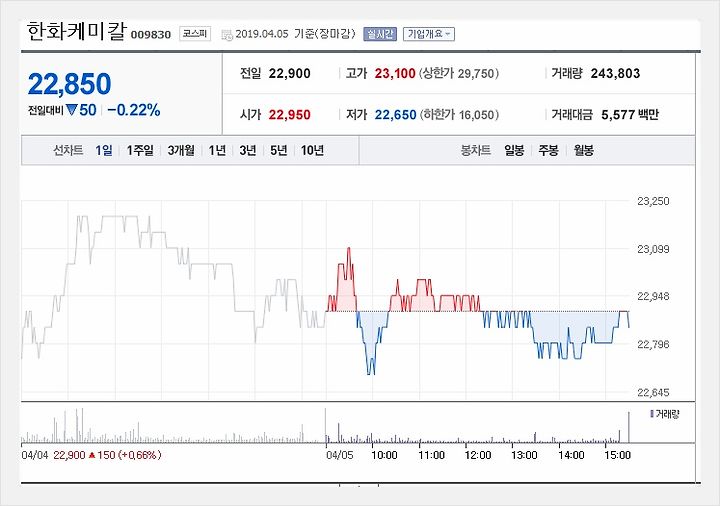The image size is (720, 506).
Task: Click the 13:00 time axis label
Action: 524,455
